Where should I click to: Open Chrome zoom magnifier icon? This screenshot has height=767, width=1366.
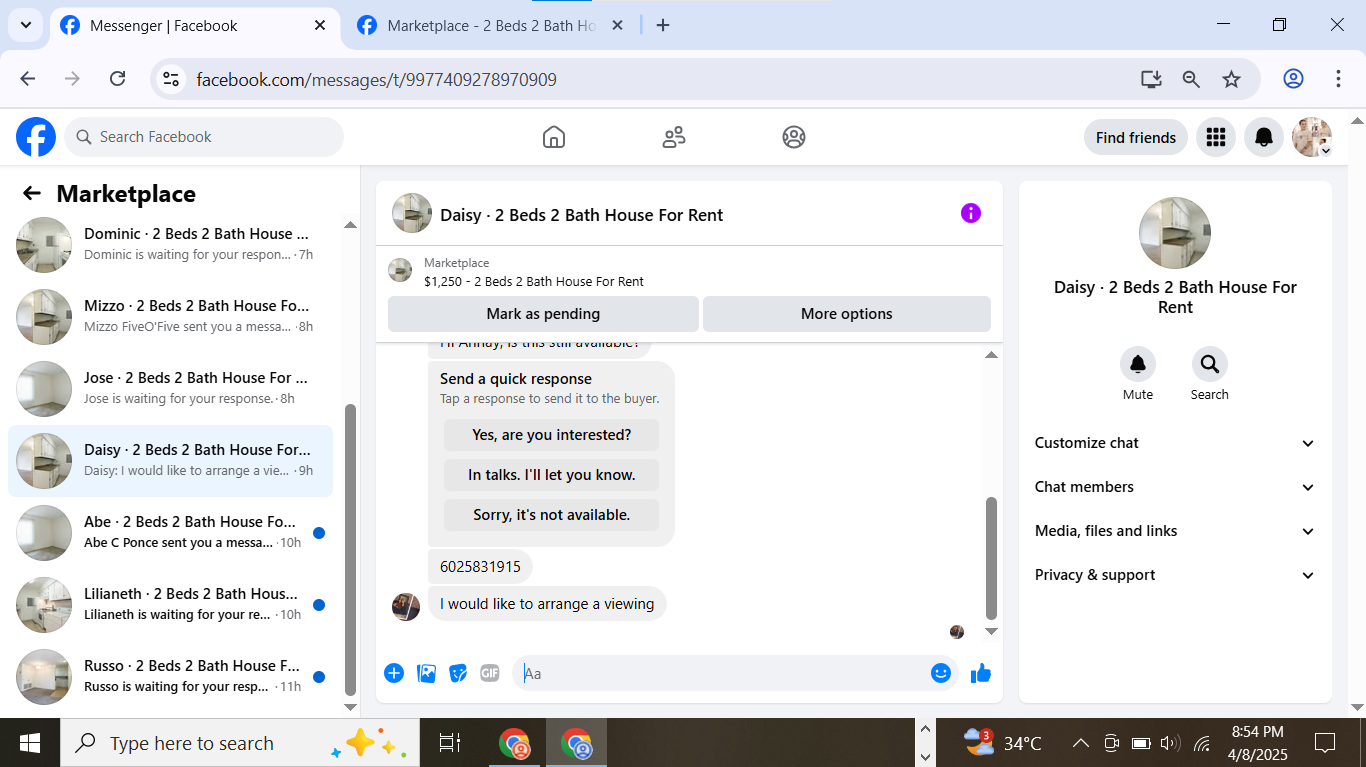(1191, 79)
